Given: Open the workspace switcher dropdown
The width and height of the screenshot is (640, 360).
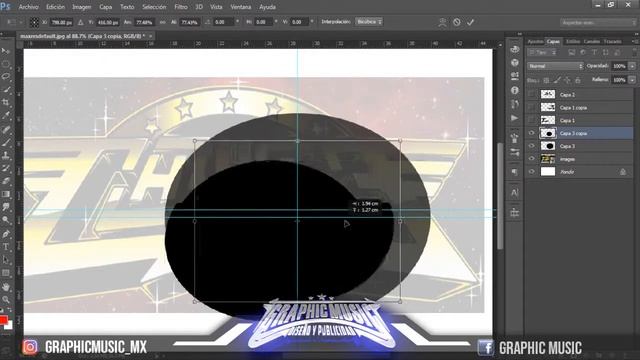Looking at the screenshot, I should click(598, 22).
